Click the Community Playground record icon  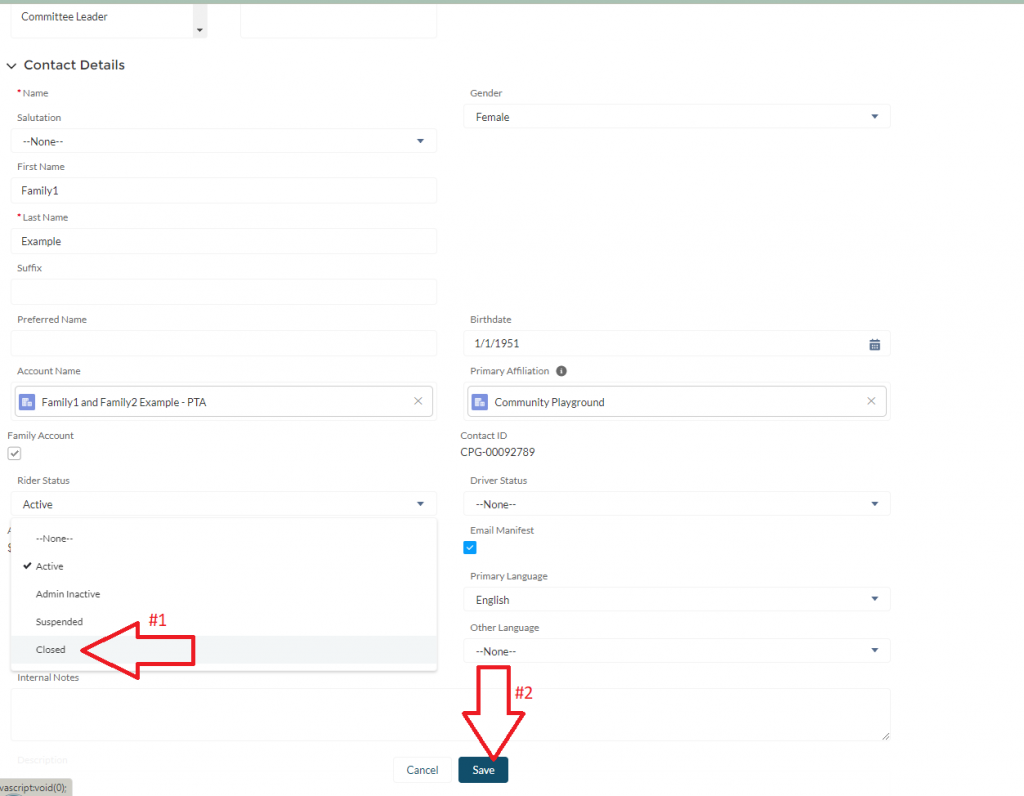pyautogui.click(x=481, y=402)
